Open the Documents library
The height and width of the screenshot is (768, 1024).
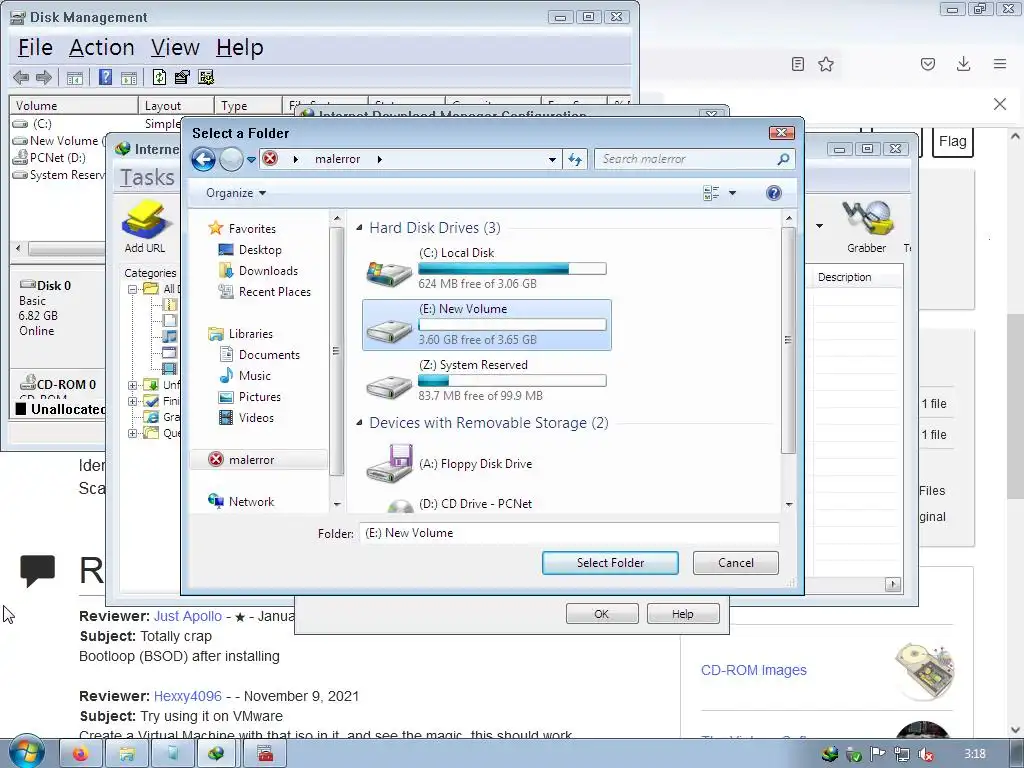point(269,355)
